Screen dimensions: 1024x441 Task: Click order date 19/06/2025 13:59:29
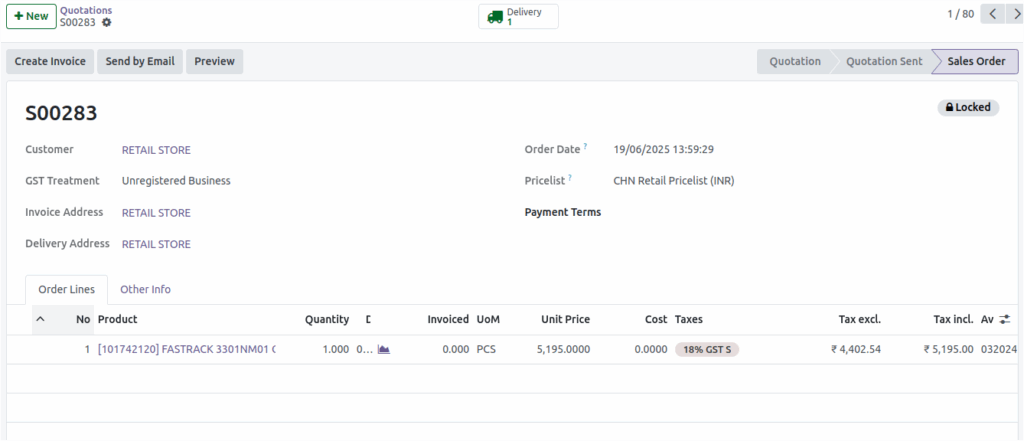664,150
